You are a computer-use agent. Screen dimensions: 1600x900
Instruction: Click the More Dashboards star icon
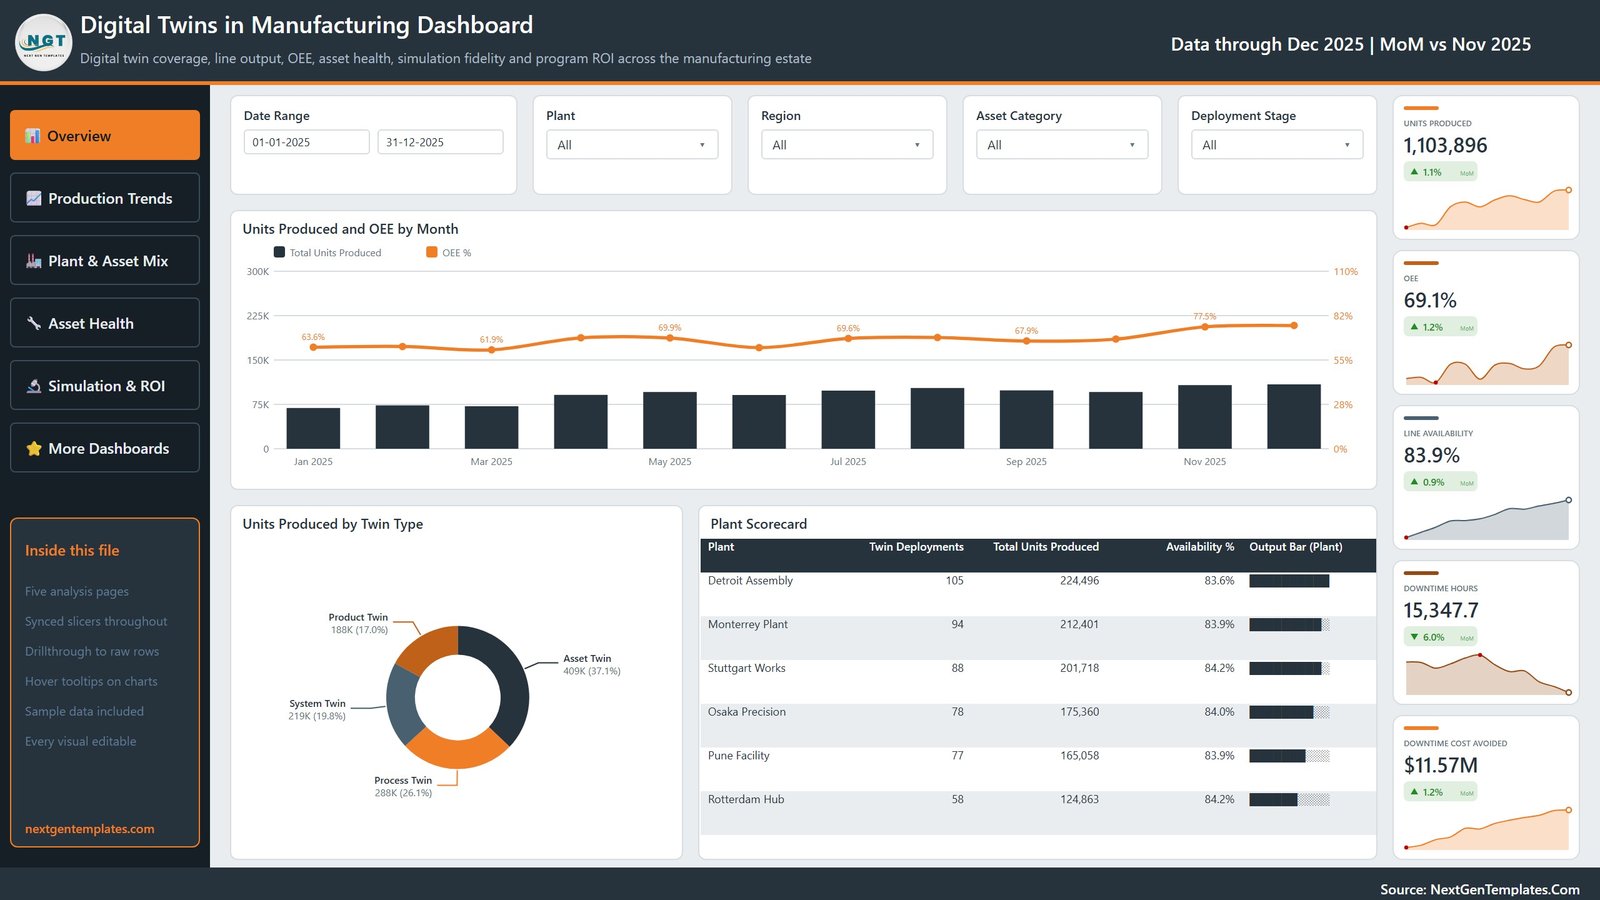34,448
